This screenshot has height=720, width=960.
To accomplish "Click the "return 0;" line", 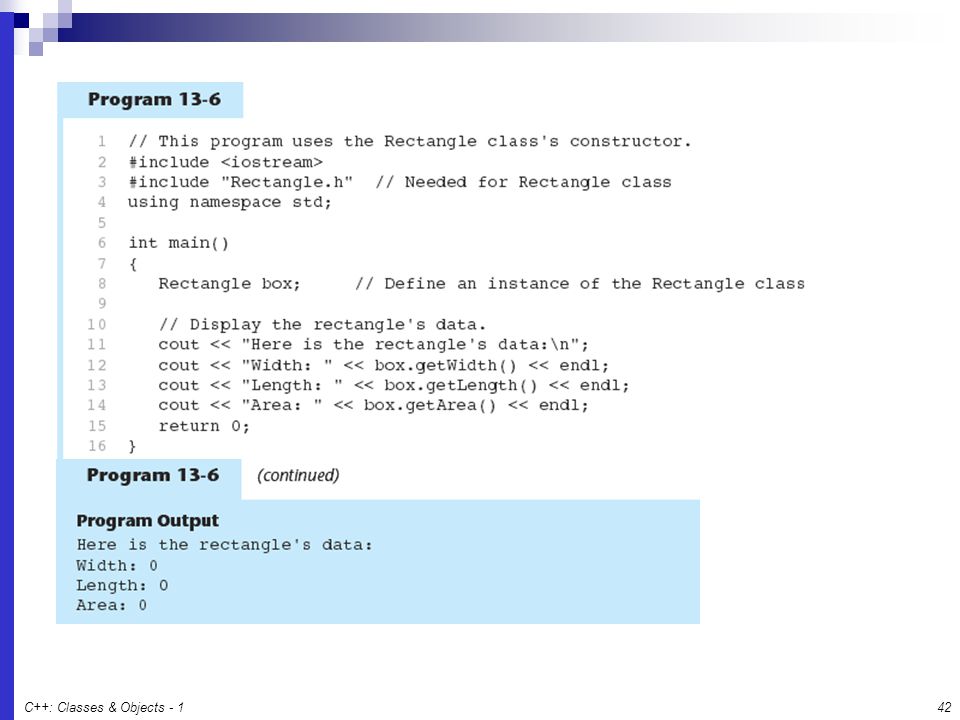I will pos(204,426).
